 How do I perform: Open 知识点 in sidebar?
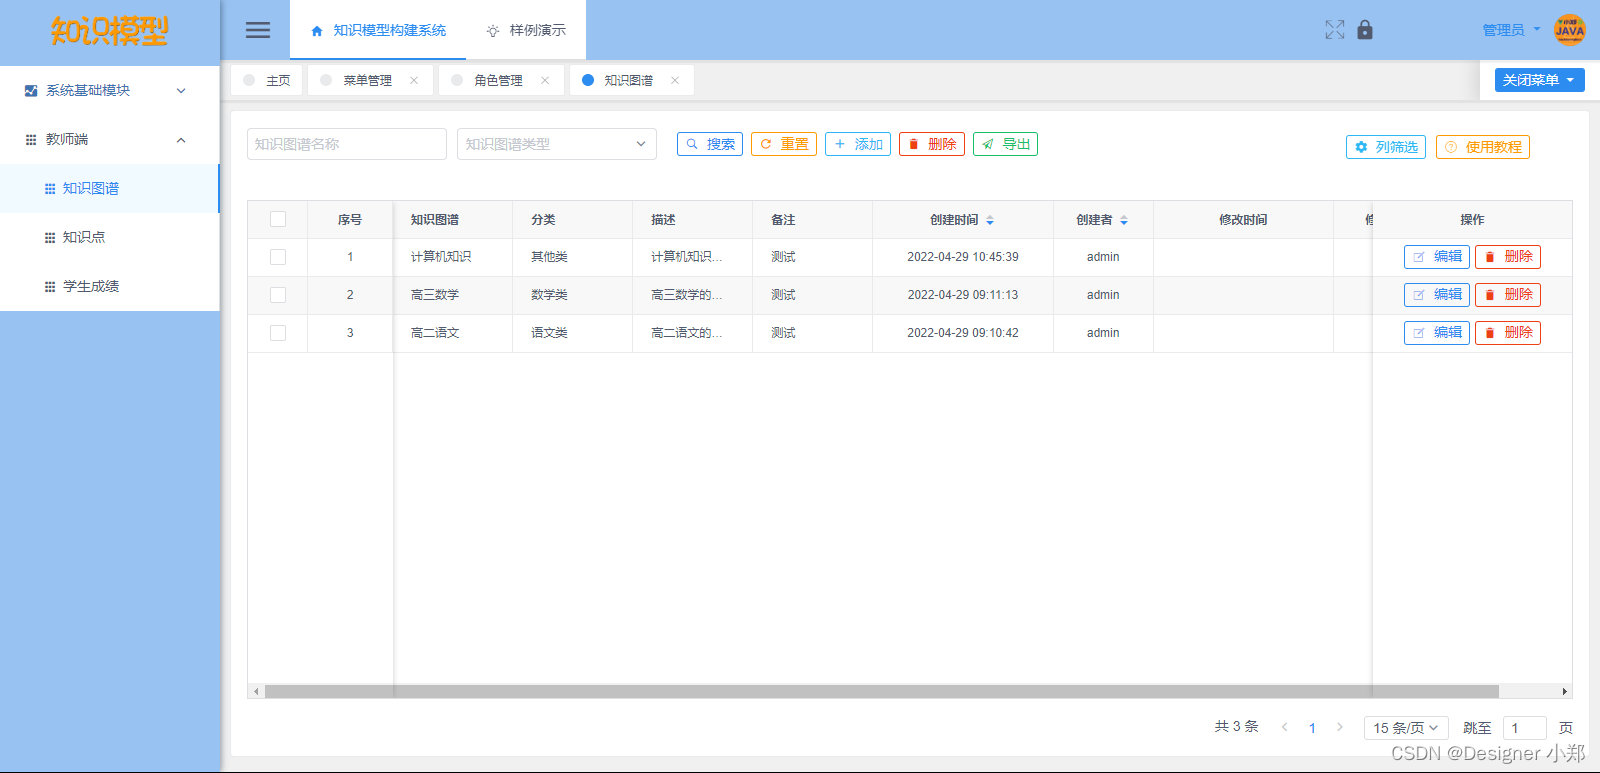point(109,237)
